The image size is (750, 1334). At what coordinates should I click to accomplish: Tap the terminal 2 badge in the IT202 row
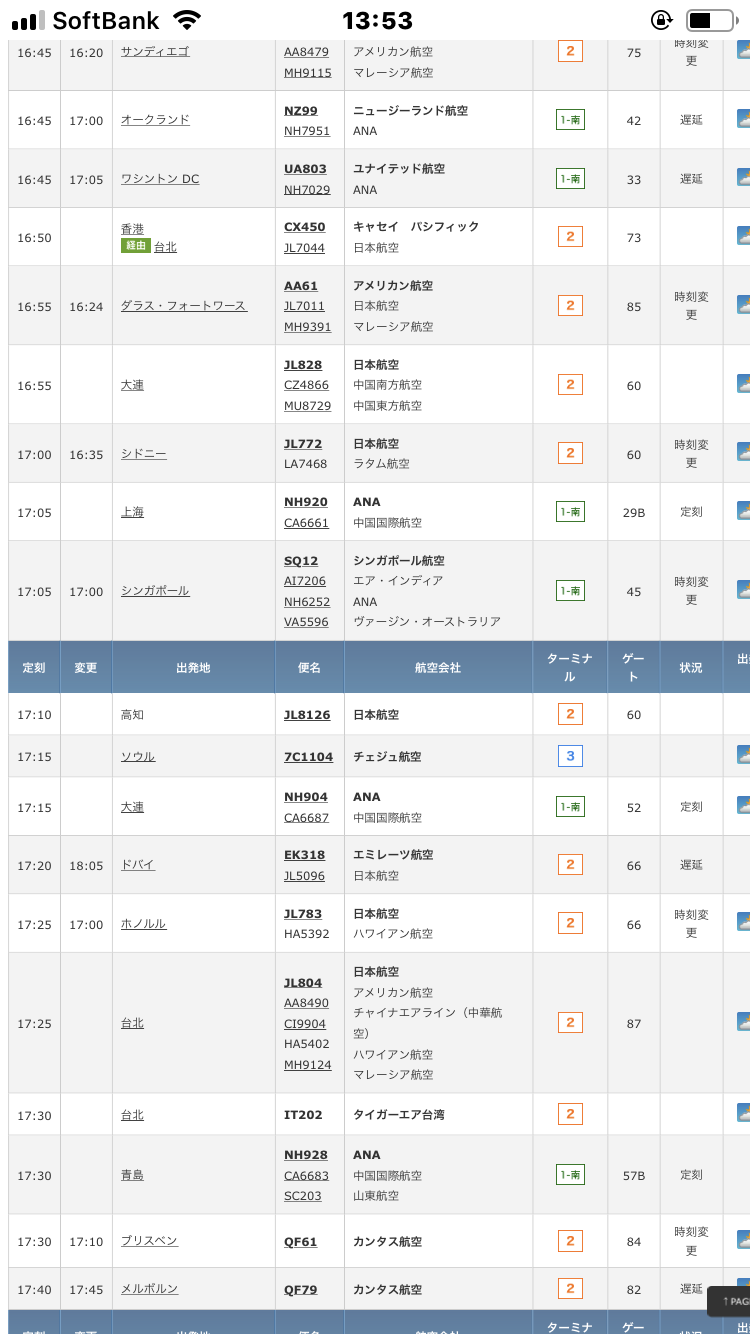click(570, 1114)
